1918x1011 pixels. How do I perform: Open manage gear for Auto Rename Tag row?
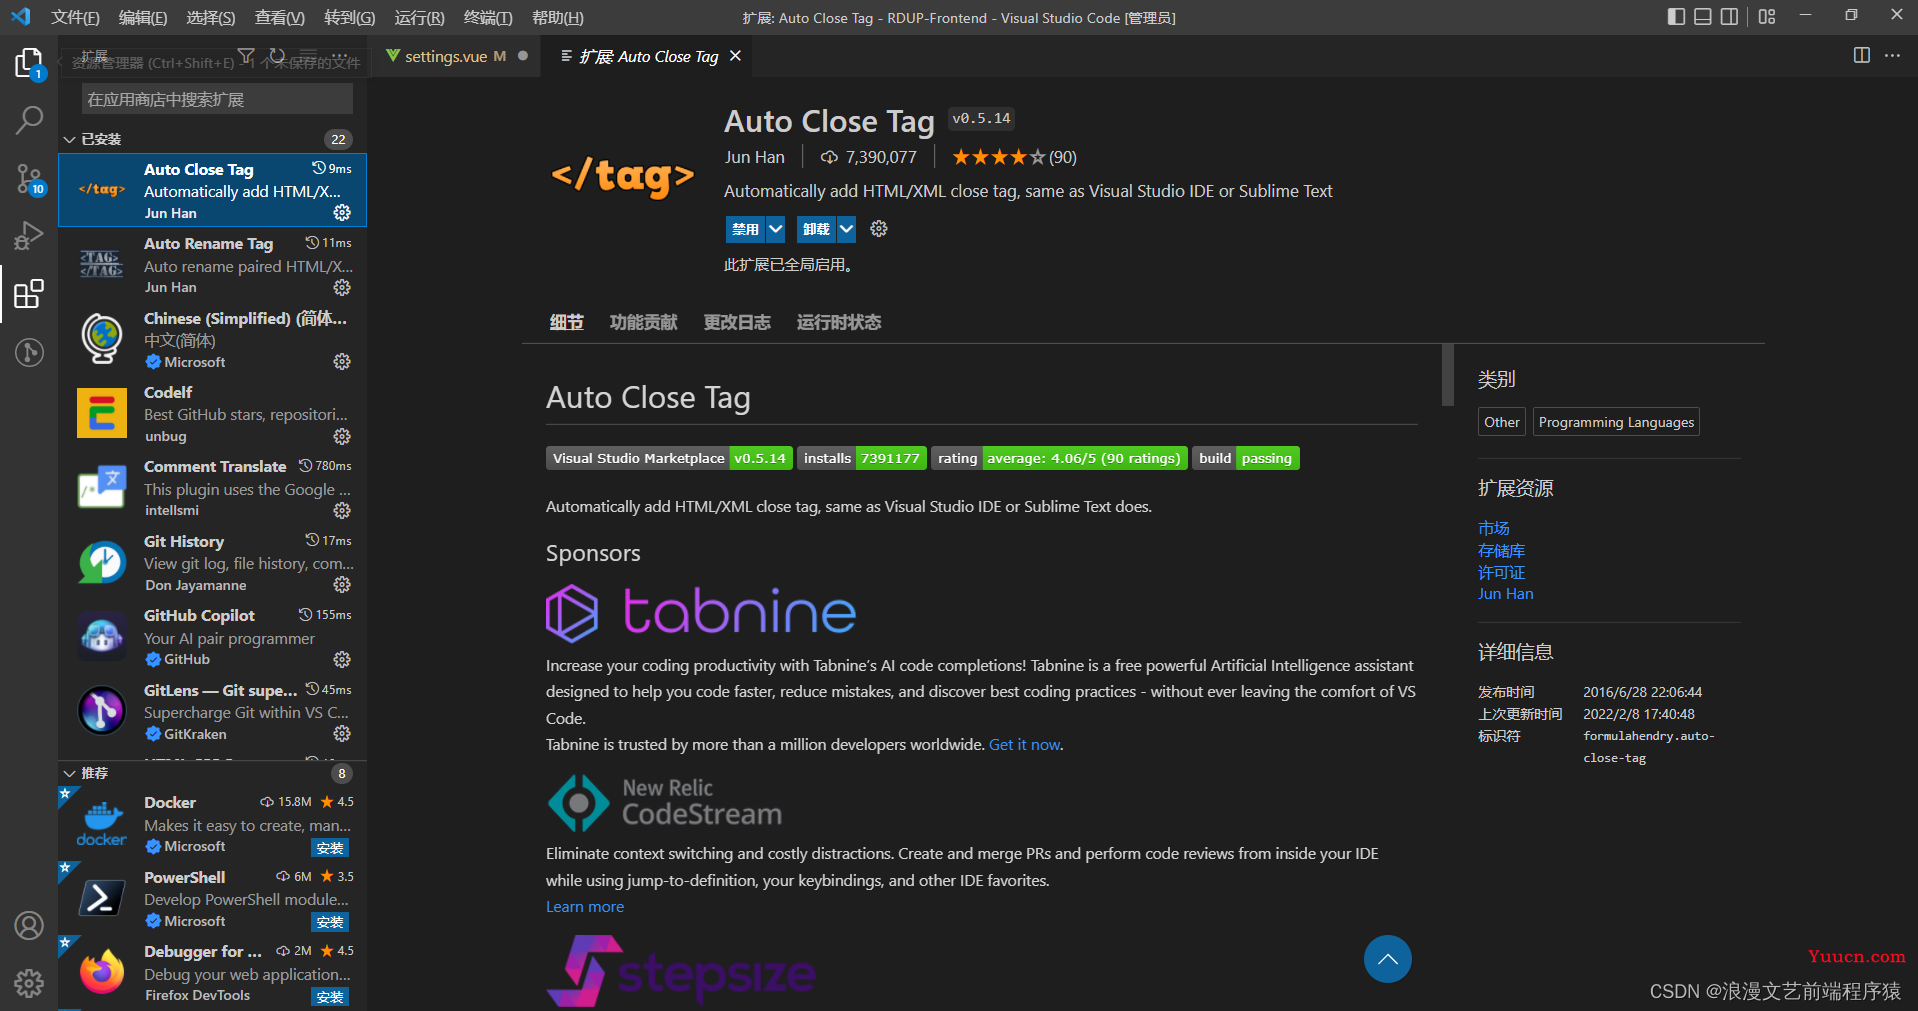pos(342,288)
